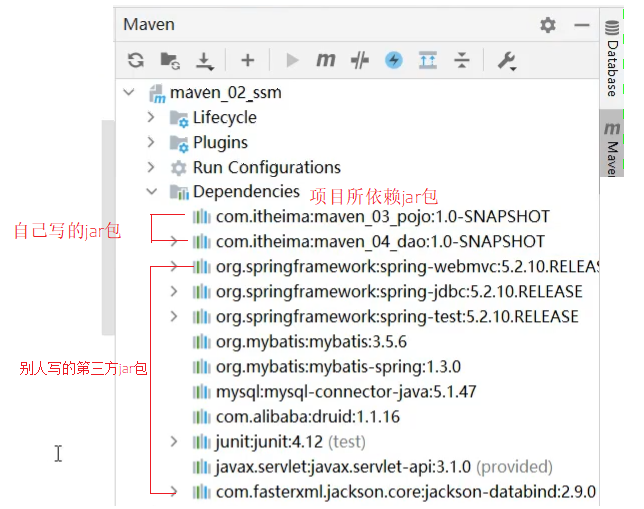The width and height of the screenshot is (644, 509).
Task: Toggle Skip Tests Mode lightning icon
Action: pyautogui.click(x=393, y=61)
